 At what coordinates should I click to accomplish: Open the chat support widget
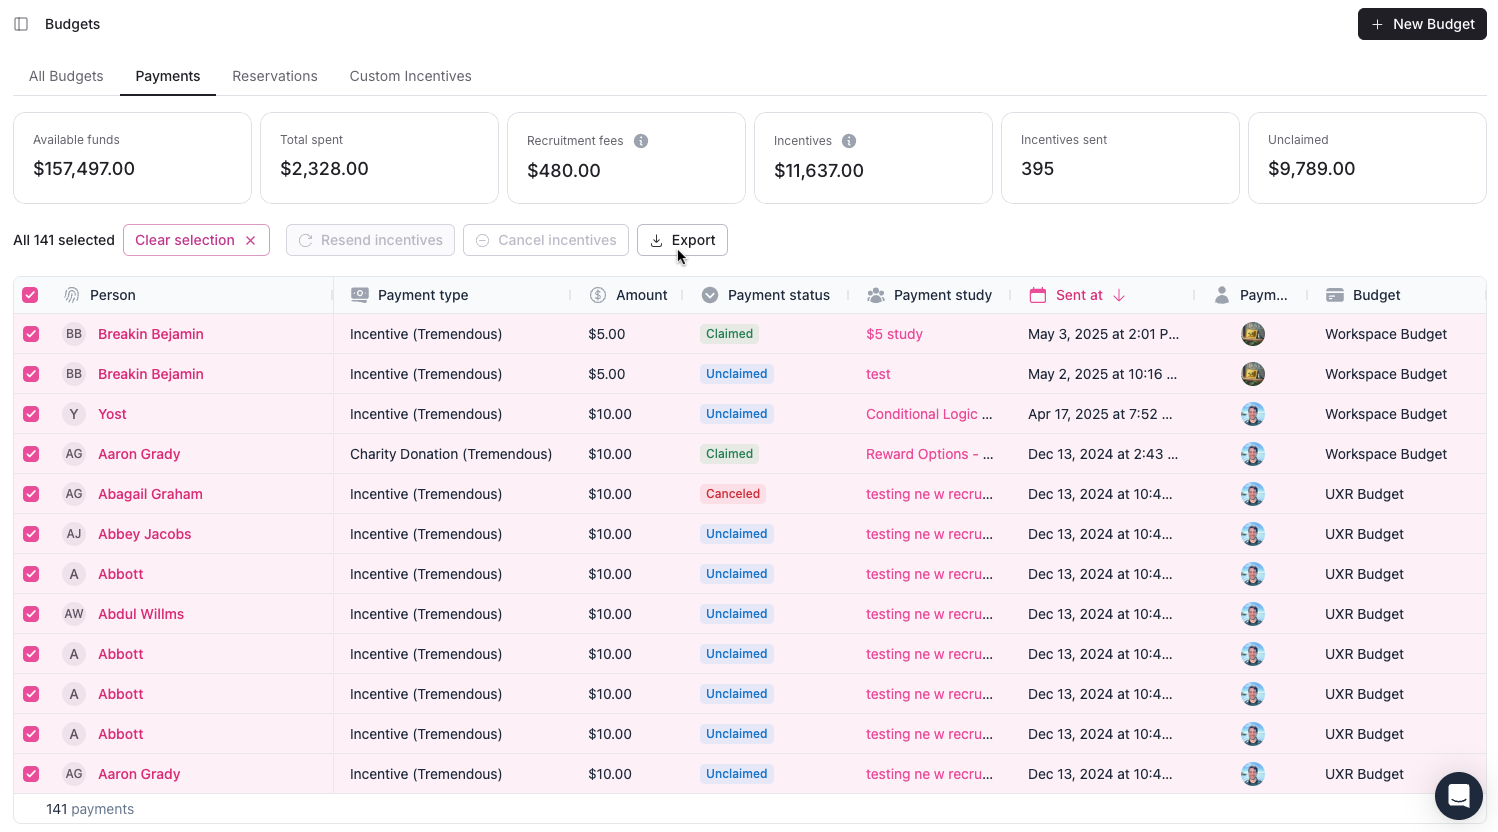1458,796
